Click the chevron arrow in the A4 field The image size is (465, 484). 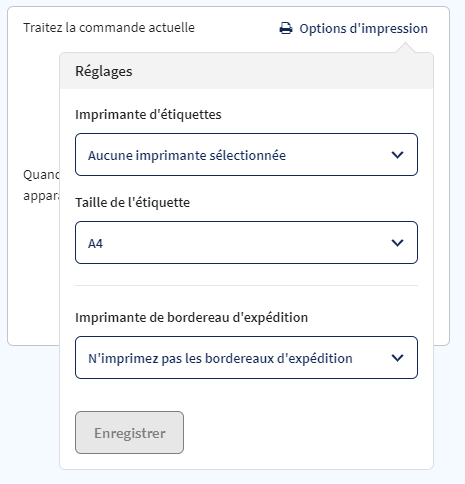pos(397,243)
